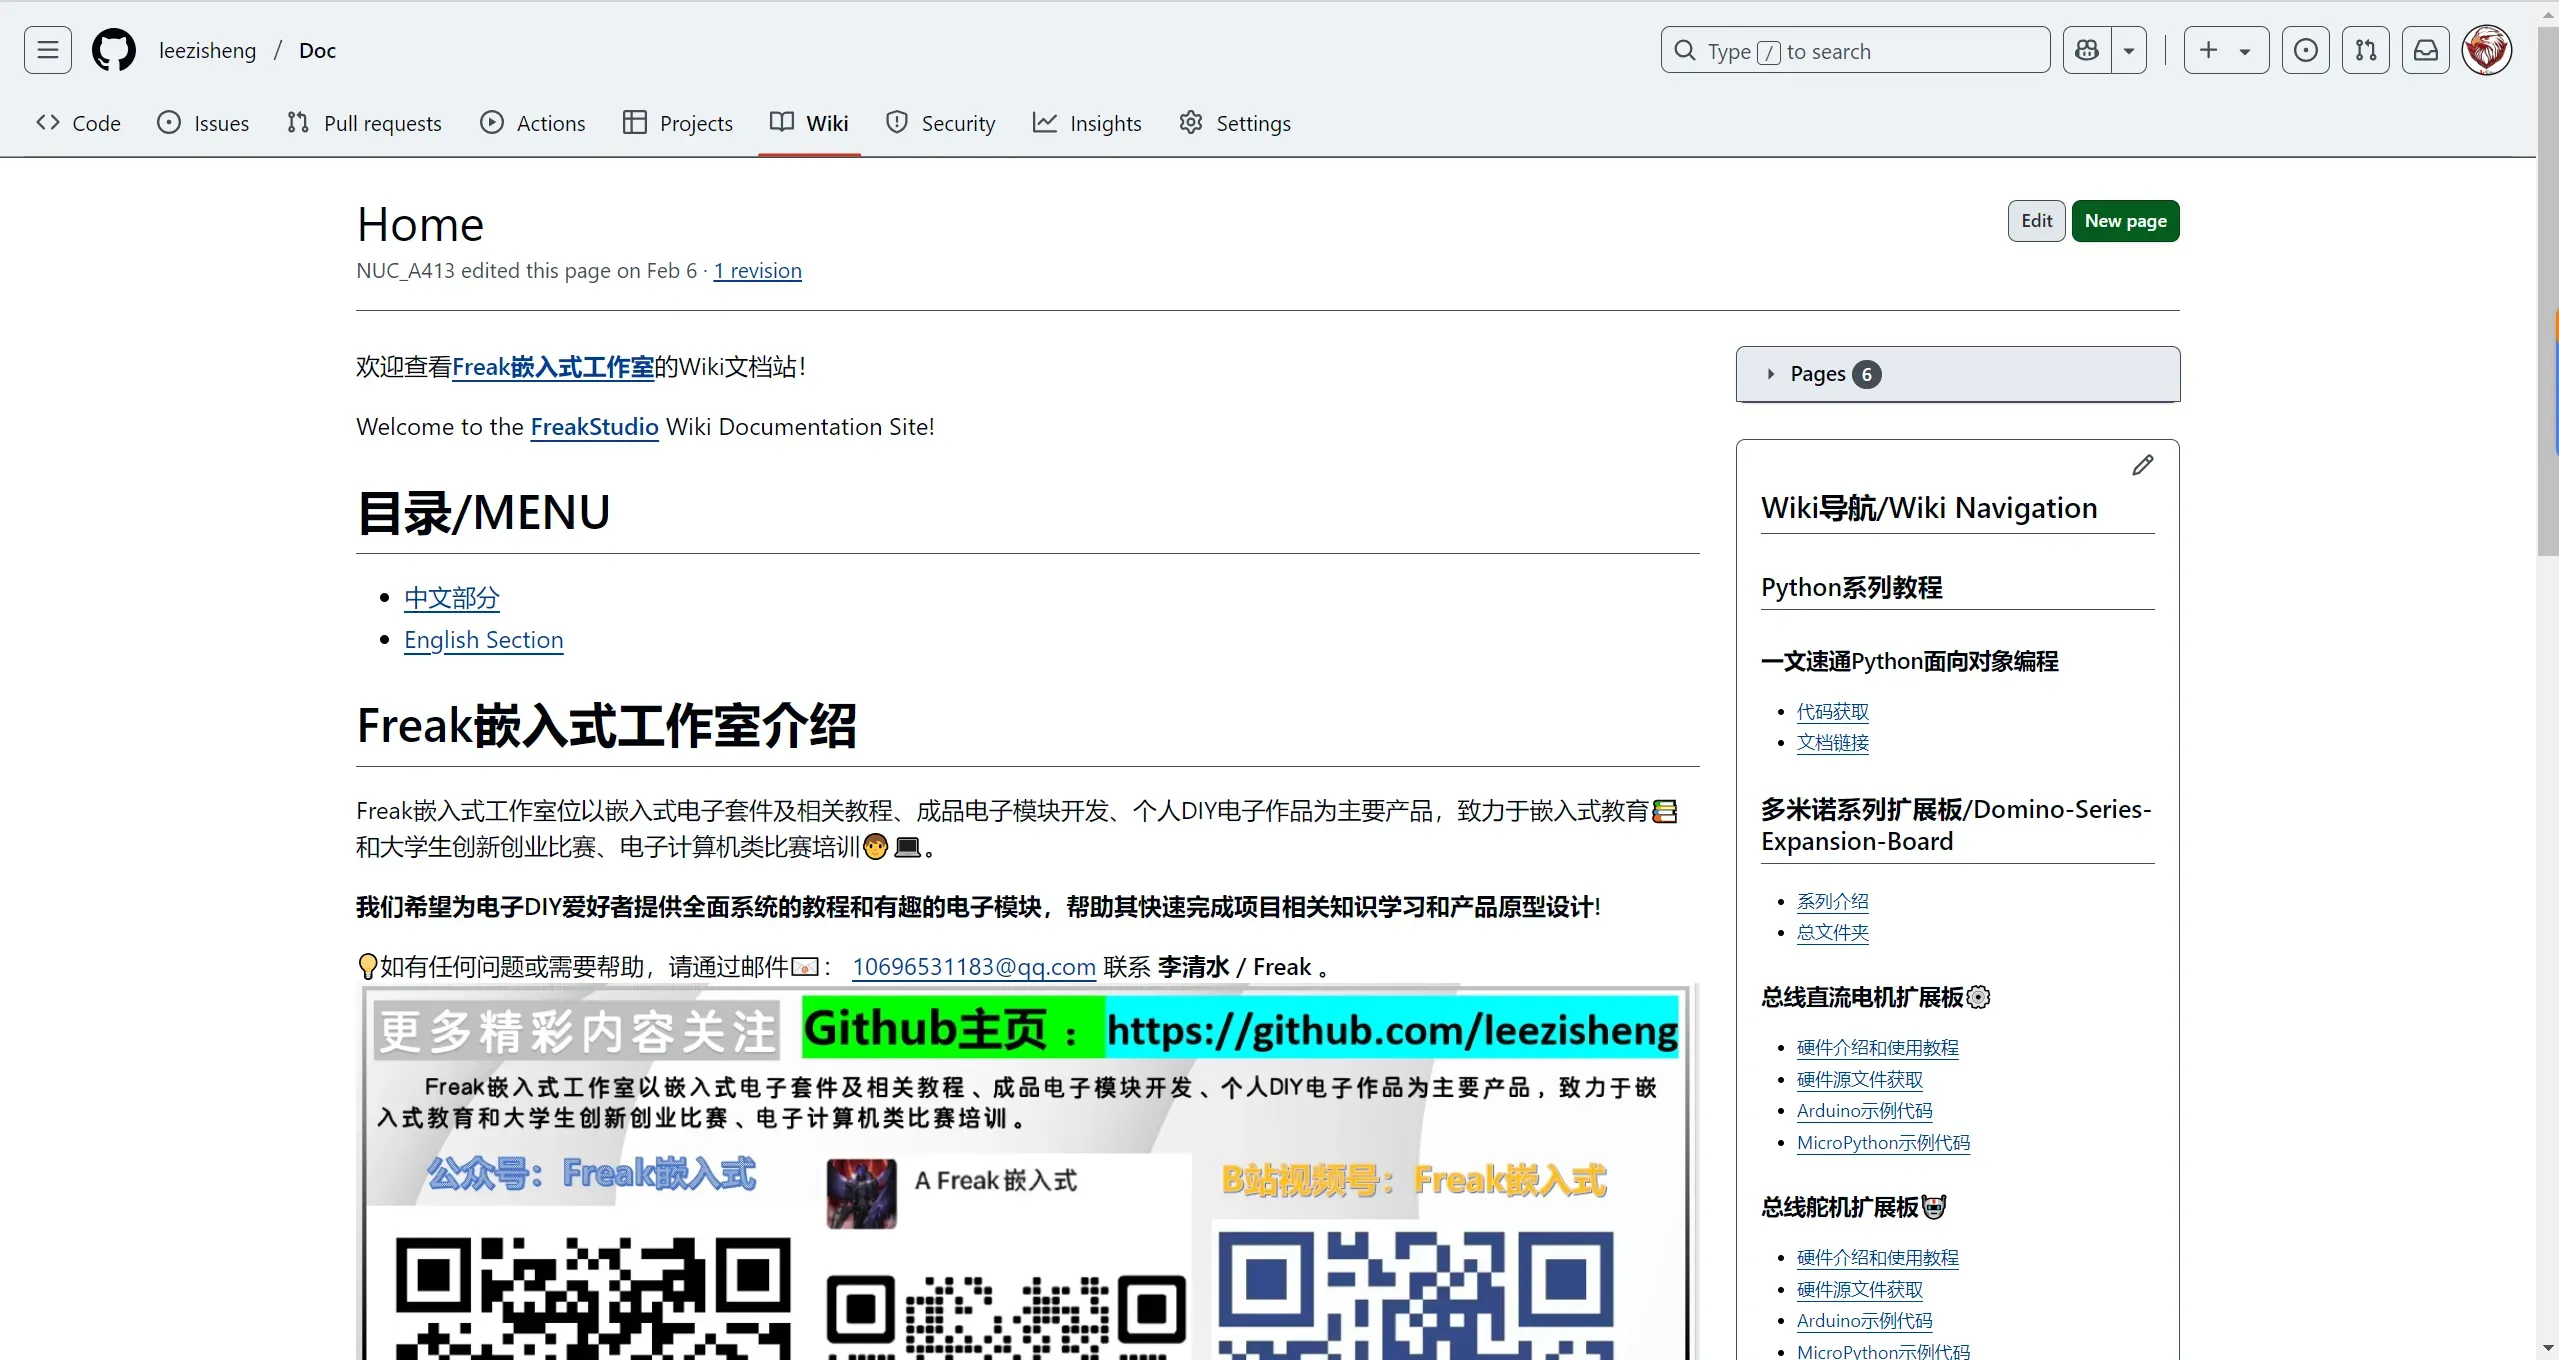
Task: Click the browser vertical scrollbar thumb
Action: tap(2548, 292)
